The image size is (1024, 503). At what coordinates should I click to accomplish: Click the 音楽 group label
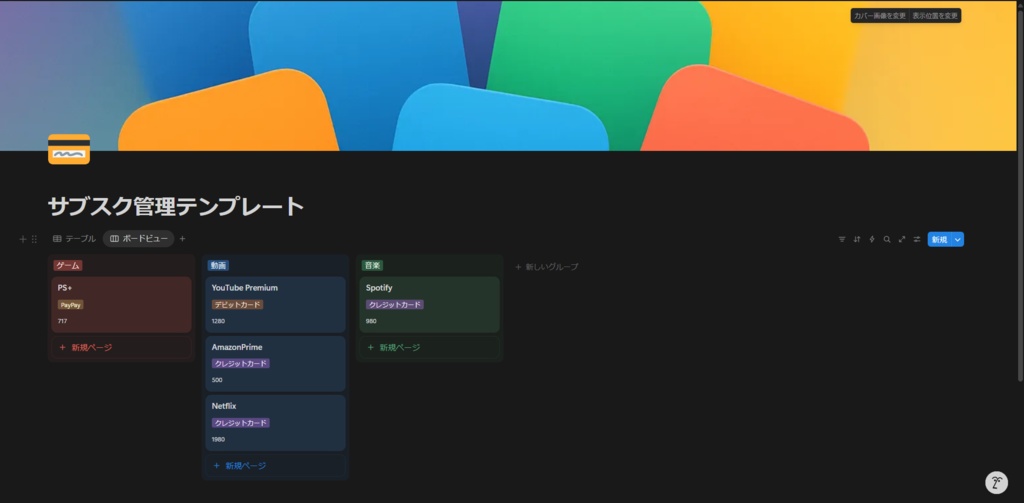(372, 265)
